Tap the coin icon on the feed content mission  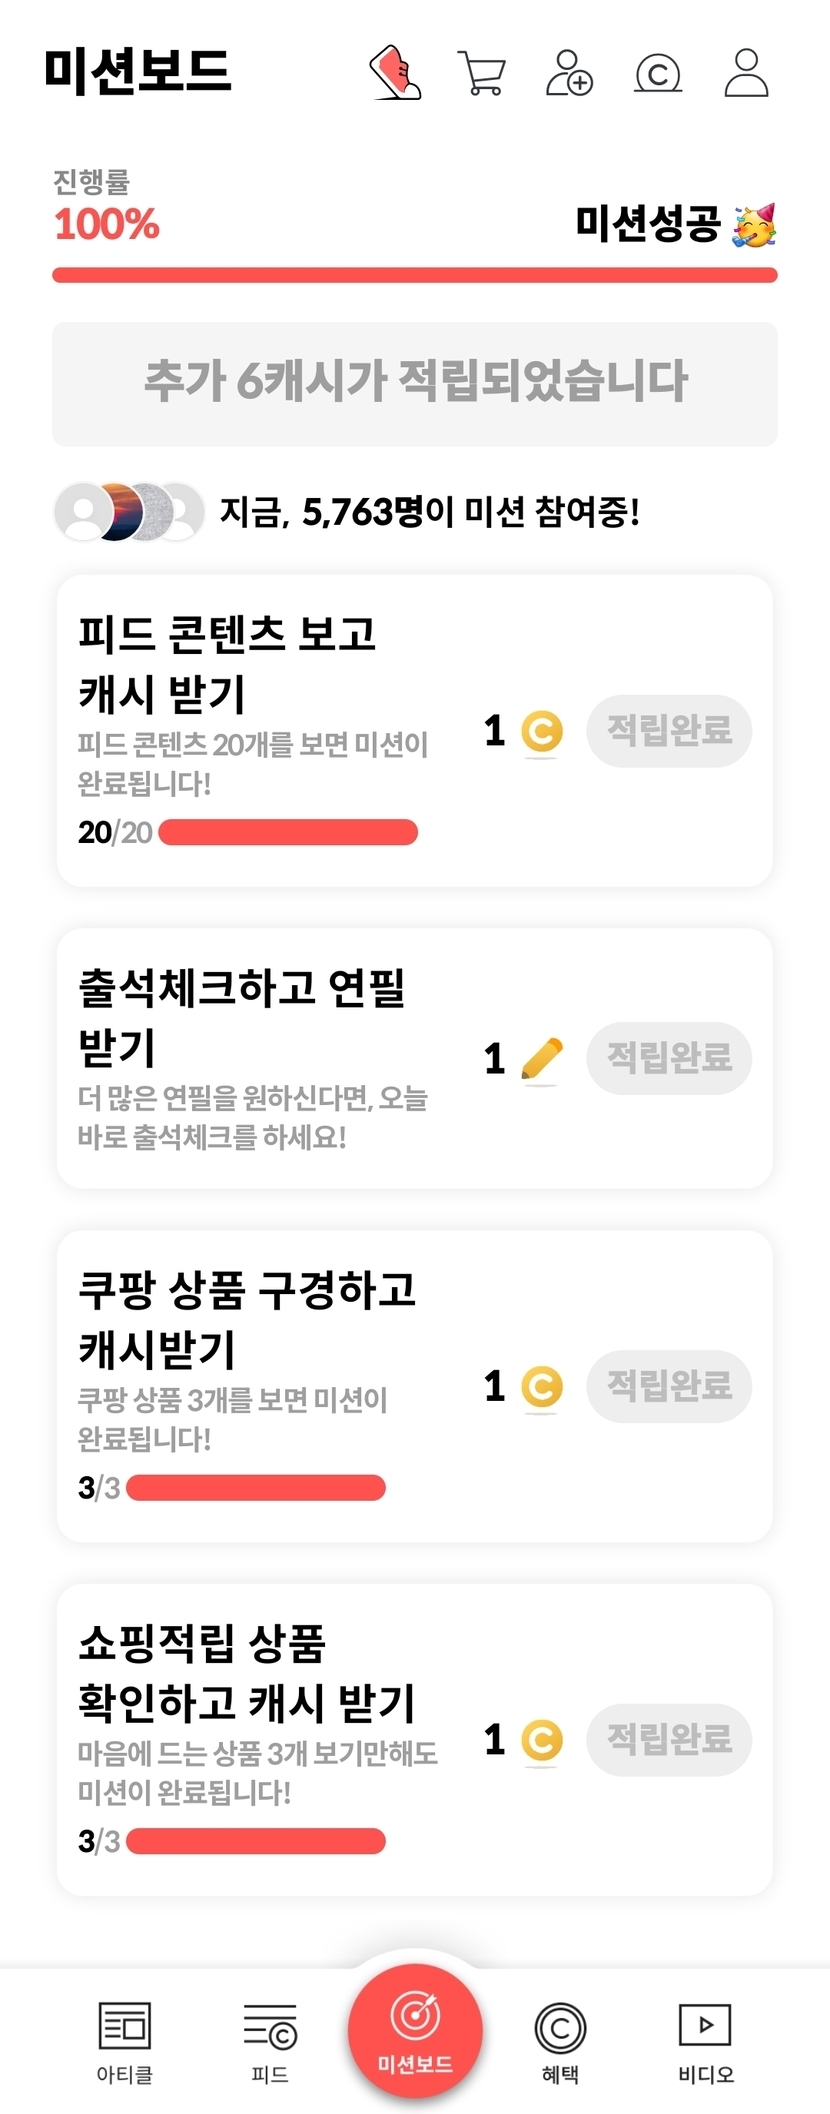click(542, 731)
